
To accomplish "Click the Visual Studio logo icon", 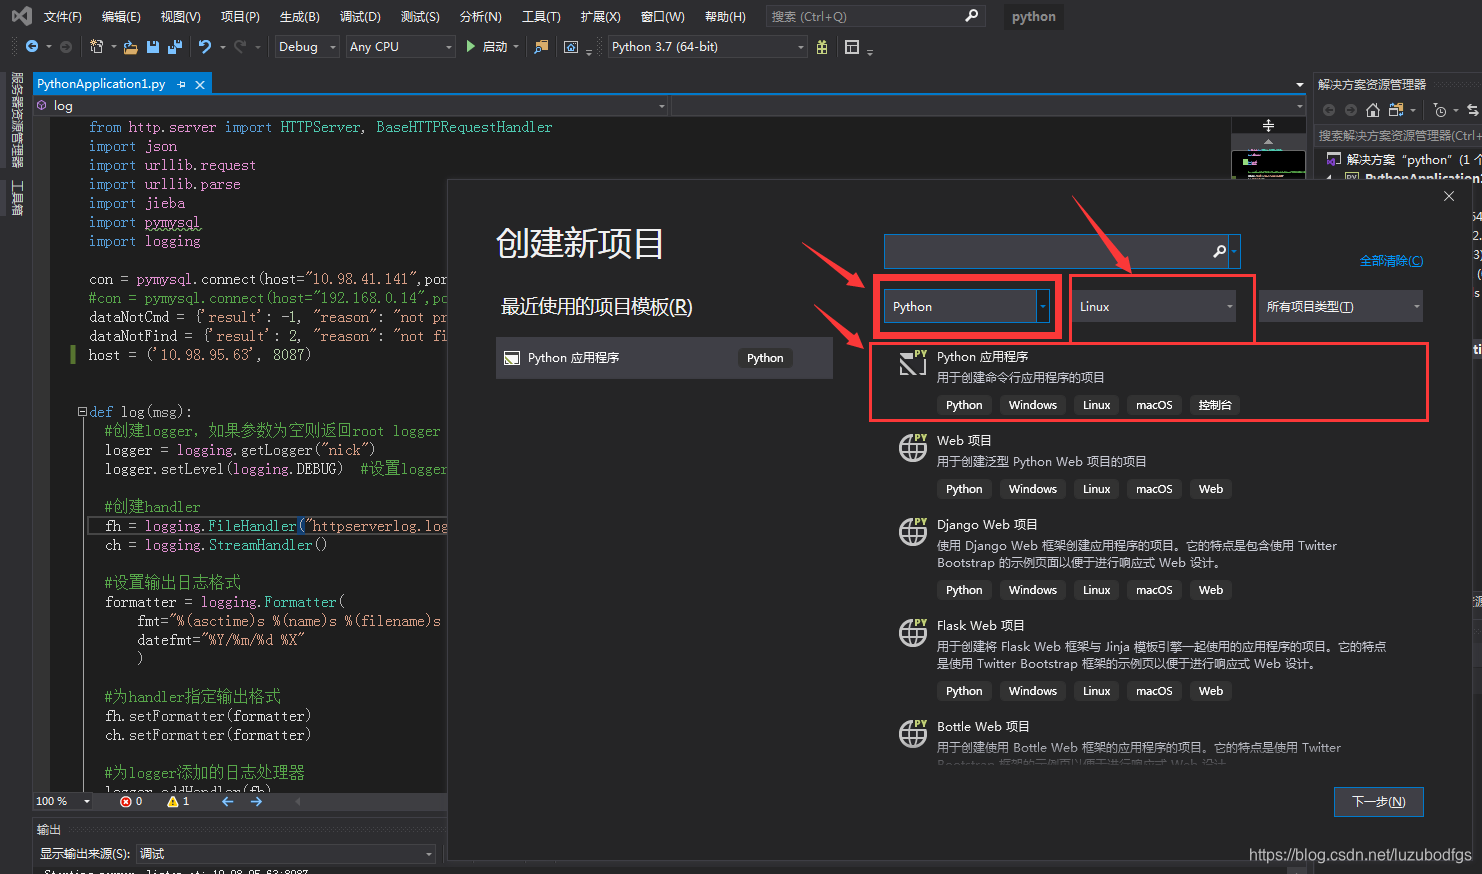I will [21, 16].
